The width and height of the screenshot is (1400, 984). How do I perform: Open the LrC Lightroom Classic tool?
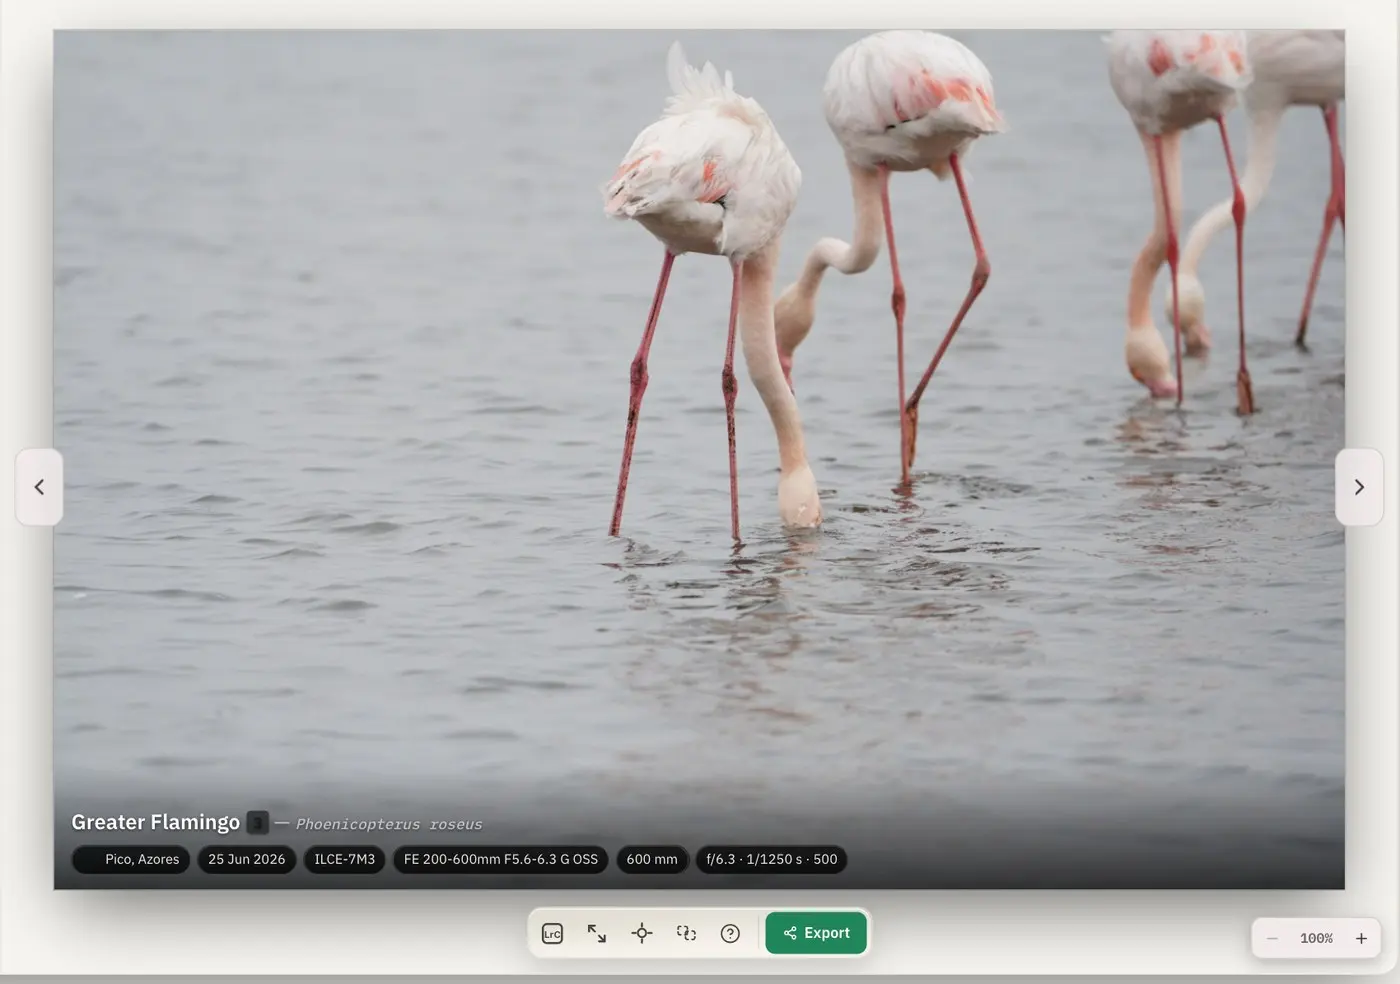552,933
